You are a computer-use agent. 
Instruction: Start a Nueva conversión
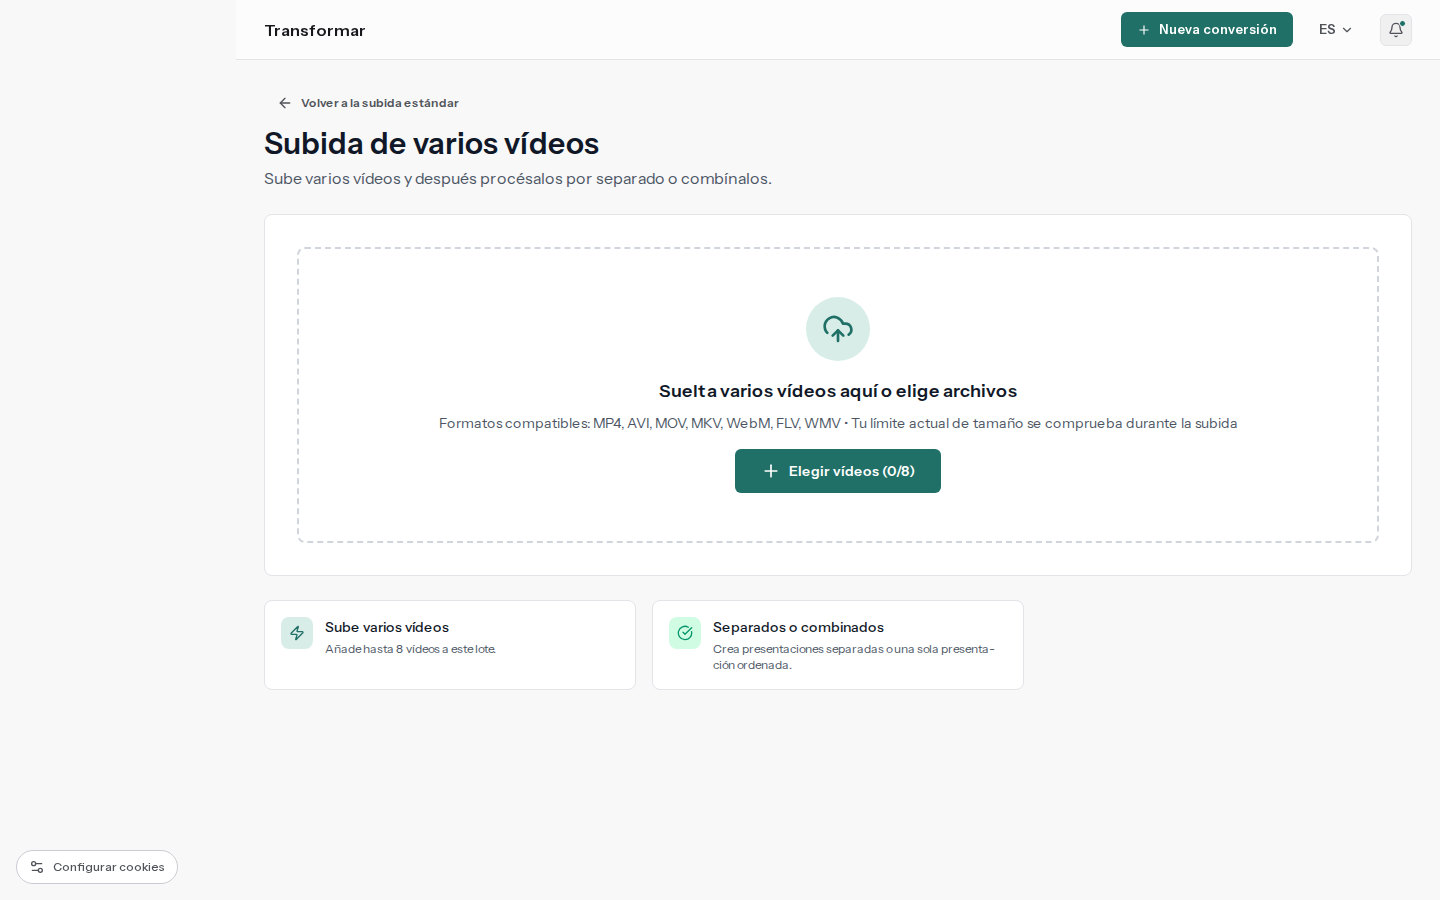(1207, 30)
